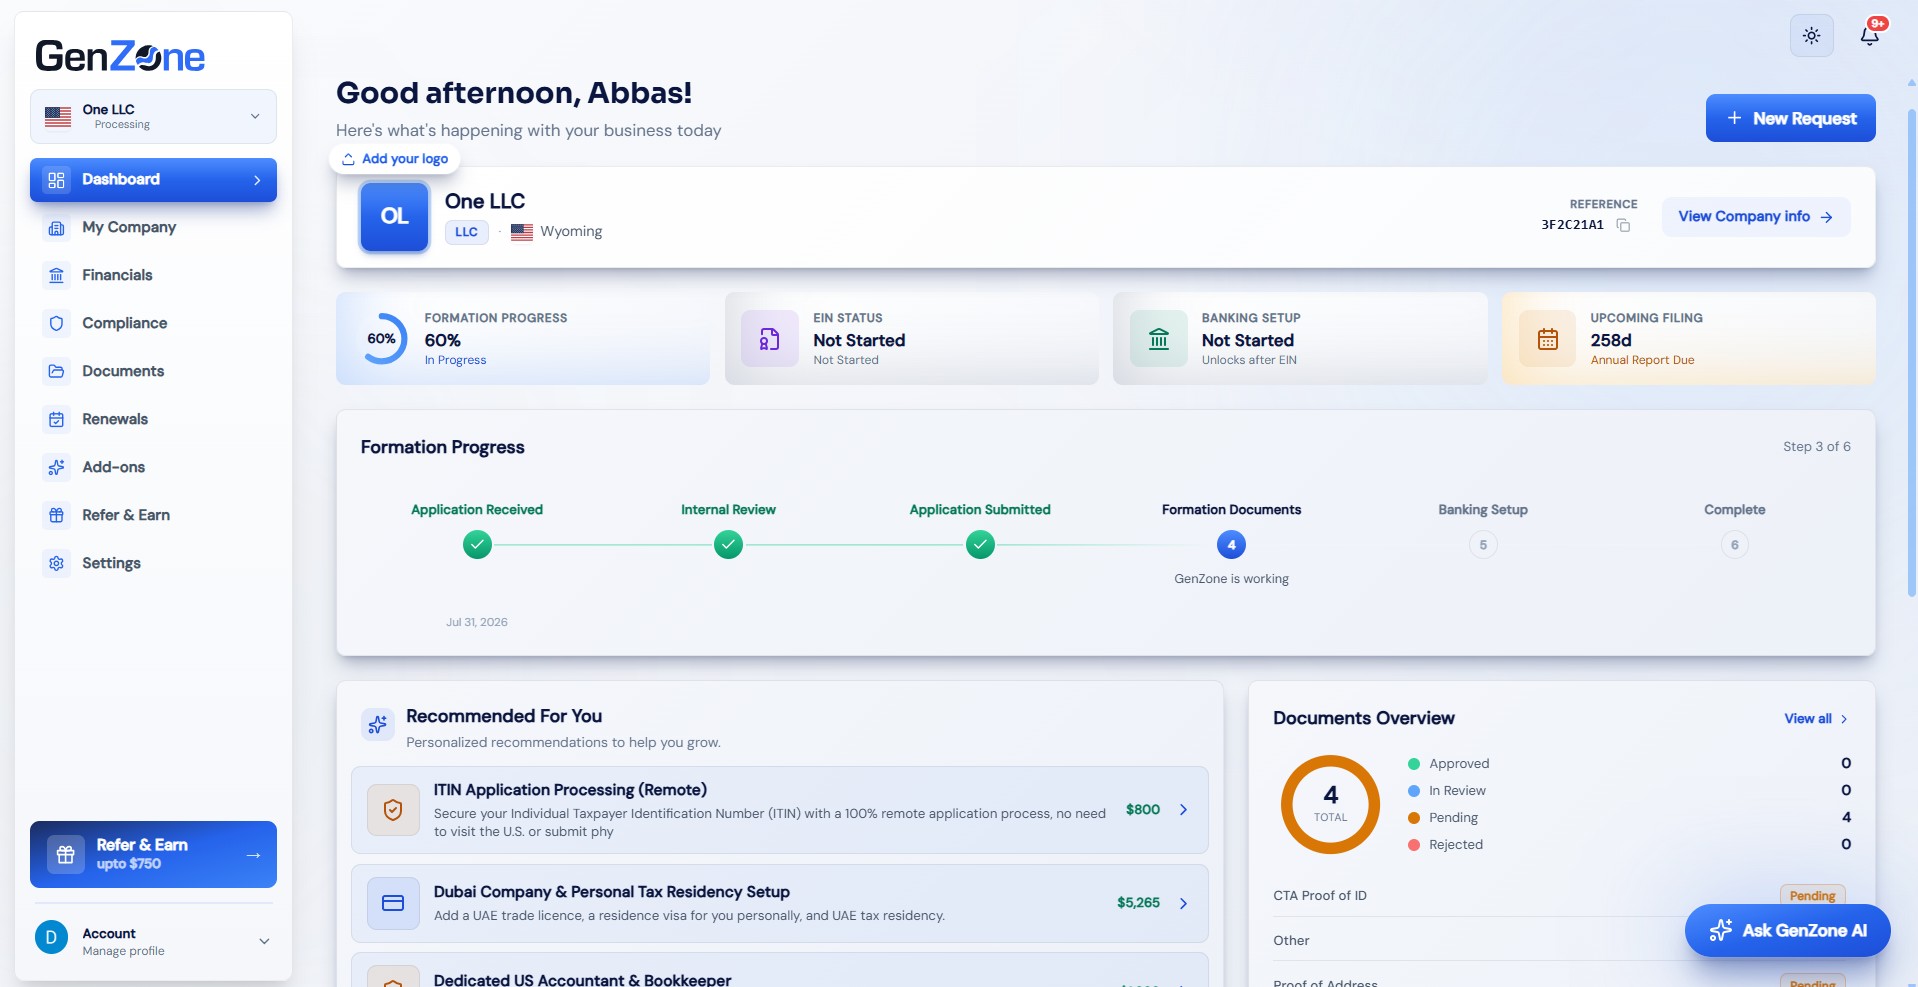
Task: Click the upload icon in Add your logo
Action: click(x=348, y=159)
